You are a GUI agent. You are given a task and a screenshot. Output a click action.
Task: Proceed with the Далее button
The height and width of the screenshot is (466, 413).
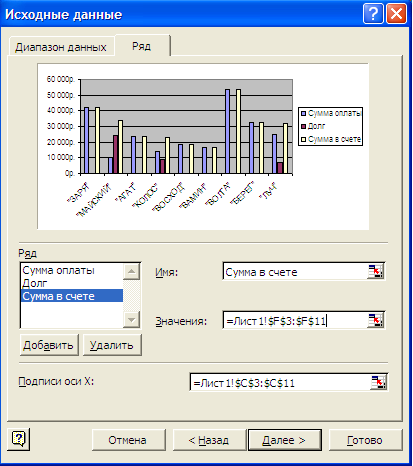point(284,440)
